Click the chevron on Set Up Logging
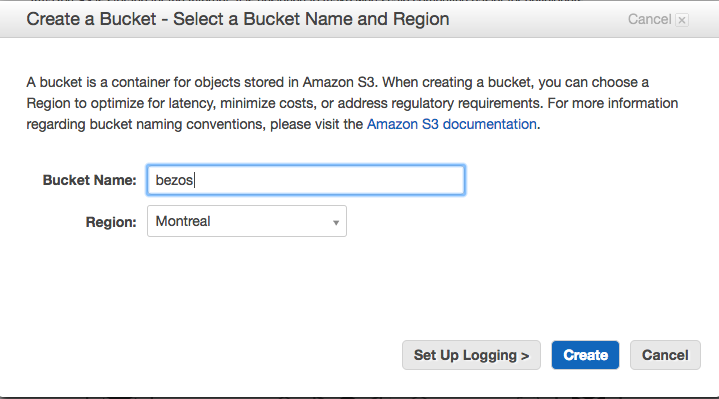719x399 pixels. pyautogui.click(x=525, y=356)
